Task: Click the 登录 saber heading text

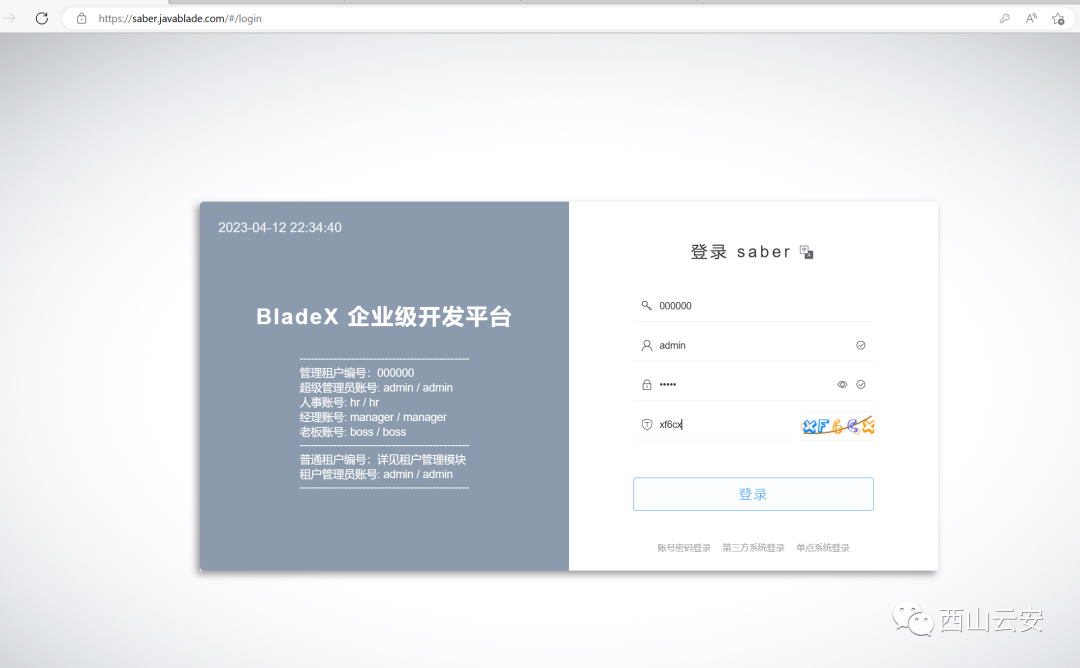Action: tap(740, 252)
